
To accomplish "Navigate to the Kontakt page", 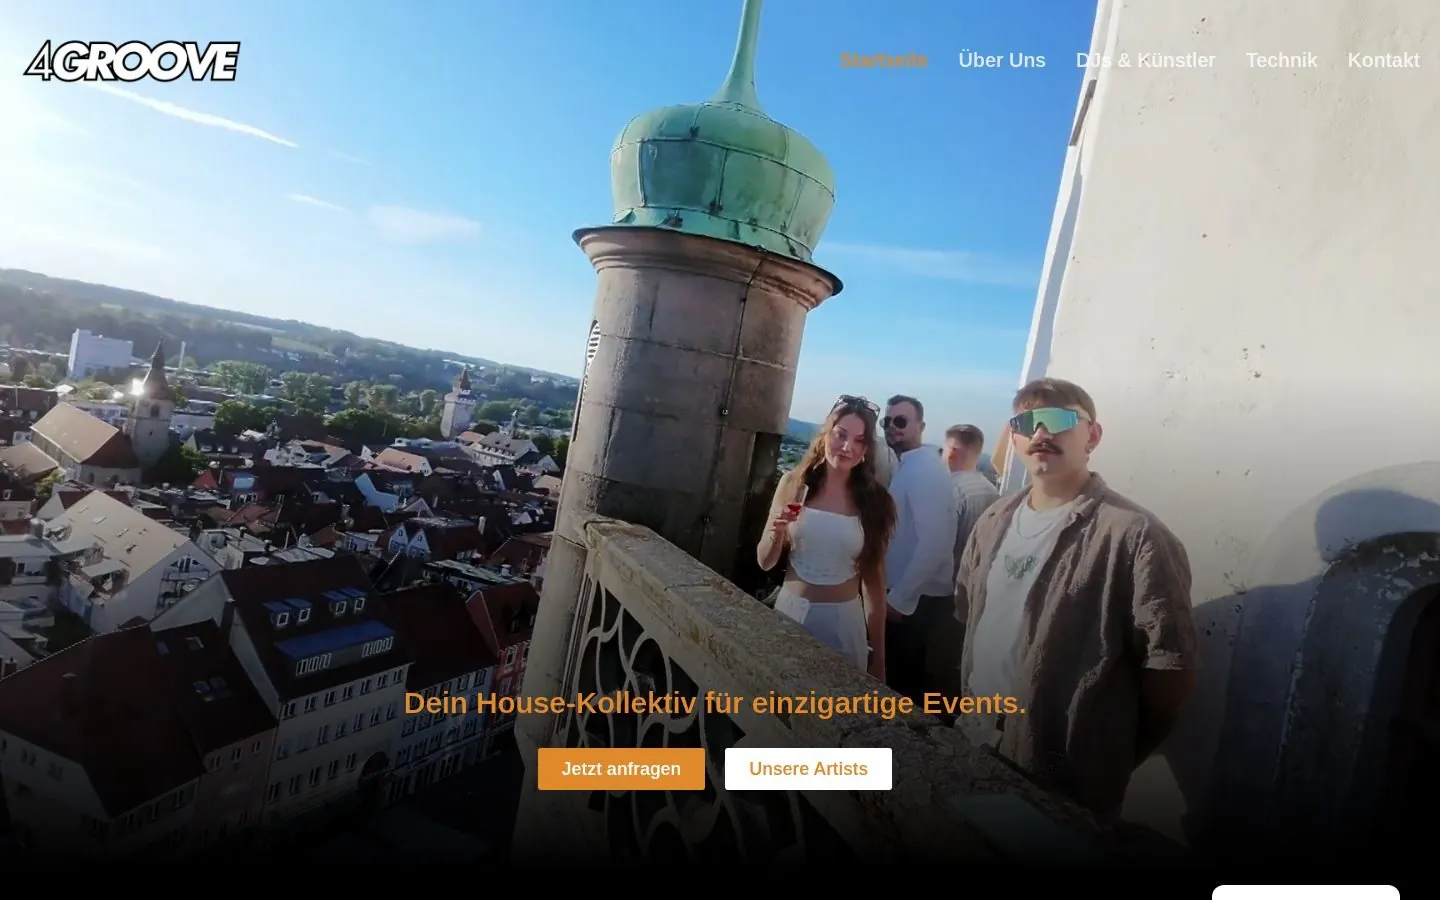I will coord(1383,60).
